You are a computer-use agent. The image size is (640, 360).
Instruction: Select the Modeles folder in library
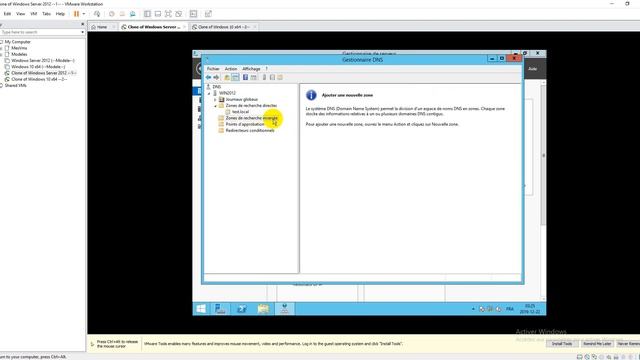click(x=19, y=54)
